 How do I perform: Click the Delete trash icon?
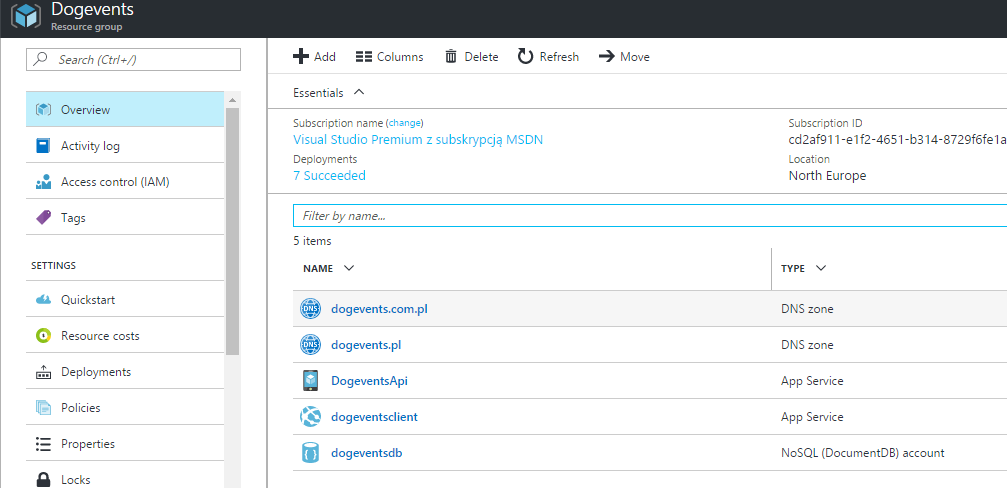(452, 57)
